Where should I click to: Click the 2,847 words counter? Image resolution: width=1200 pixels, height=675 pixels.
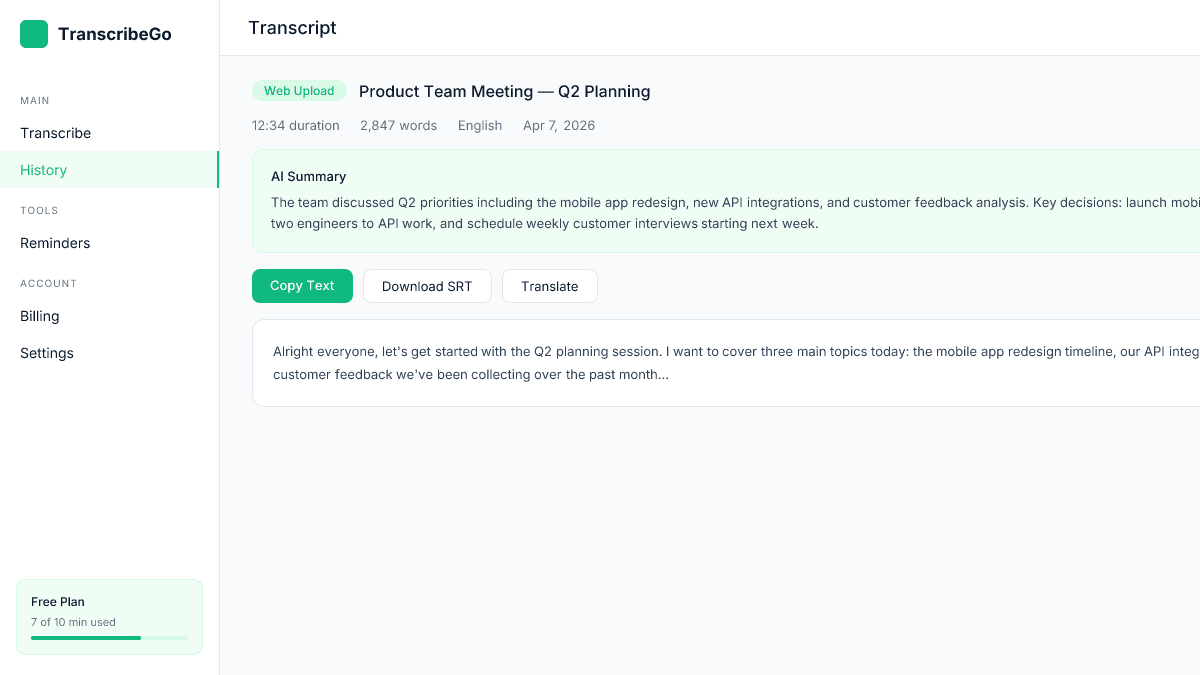tap(398, 125)
